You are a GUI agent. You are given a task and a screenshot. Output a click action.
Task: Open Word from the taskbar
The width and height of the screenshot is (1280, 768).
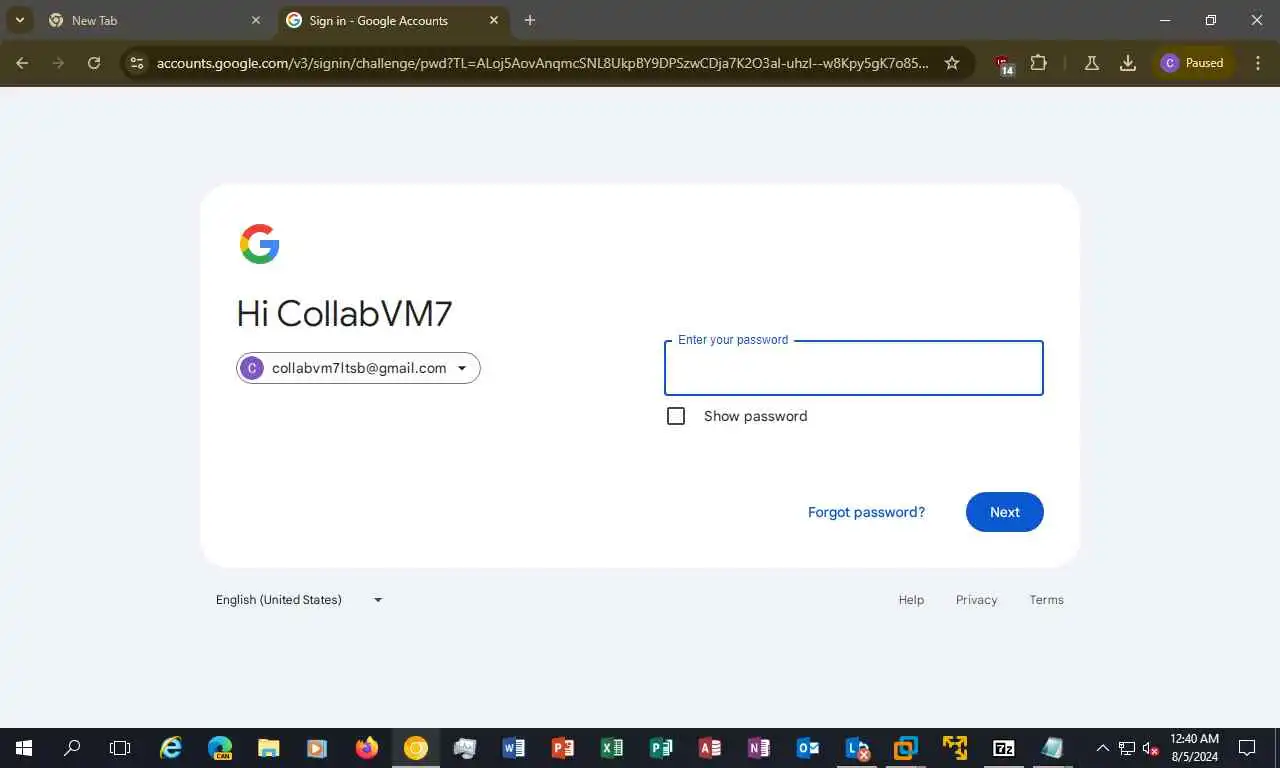pyautogui.click(x=514, y=748)
